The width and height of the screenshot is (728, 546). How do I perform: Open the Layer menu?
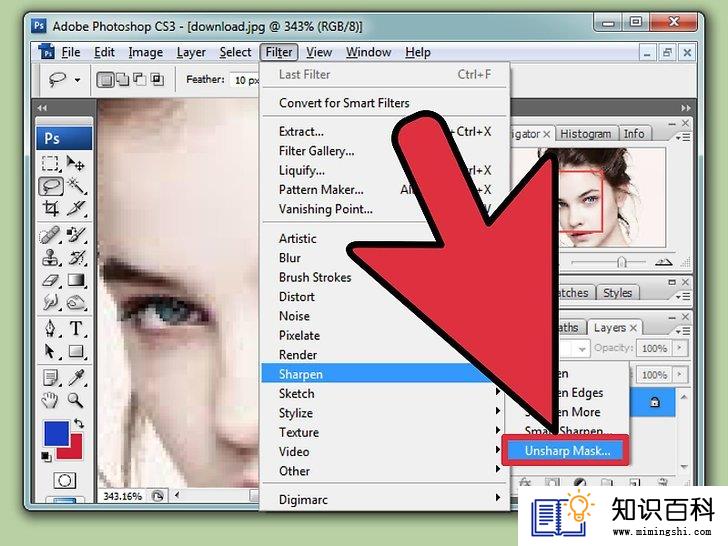coord(191,52)
